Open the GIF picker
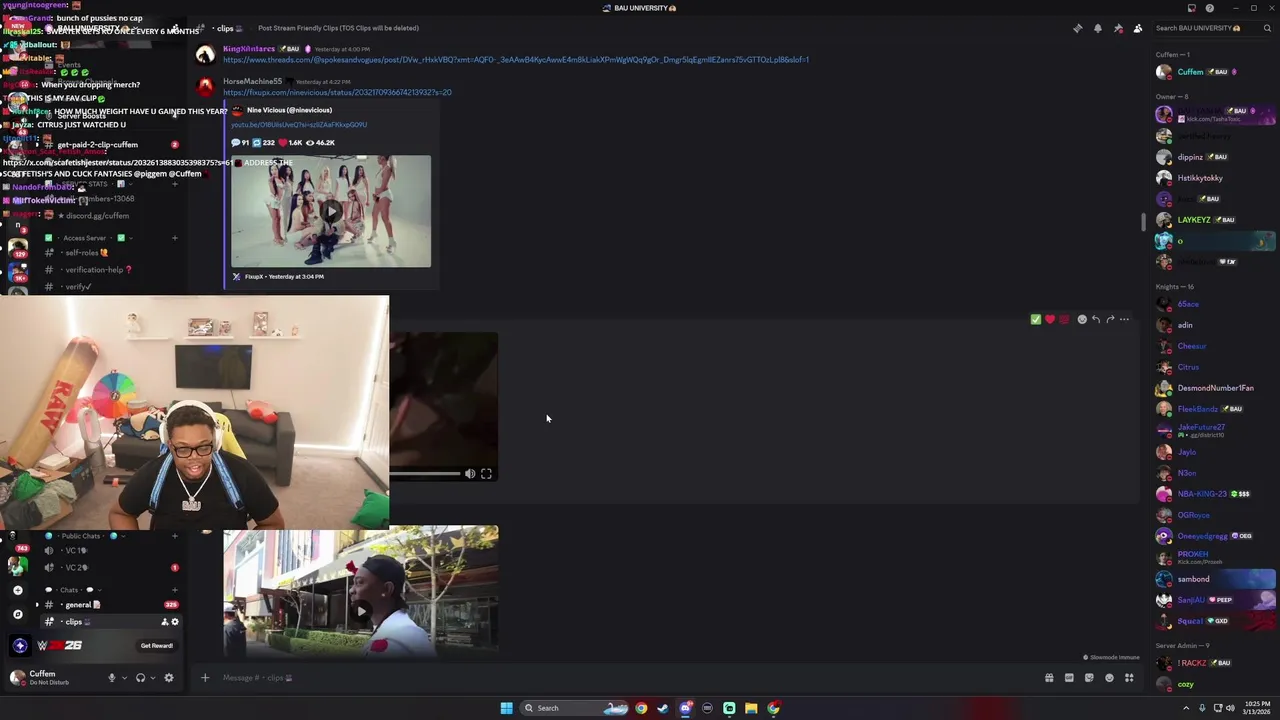Screen dimensions: 1280x720 tap(1069, 678)
